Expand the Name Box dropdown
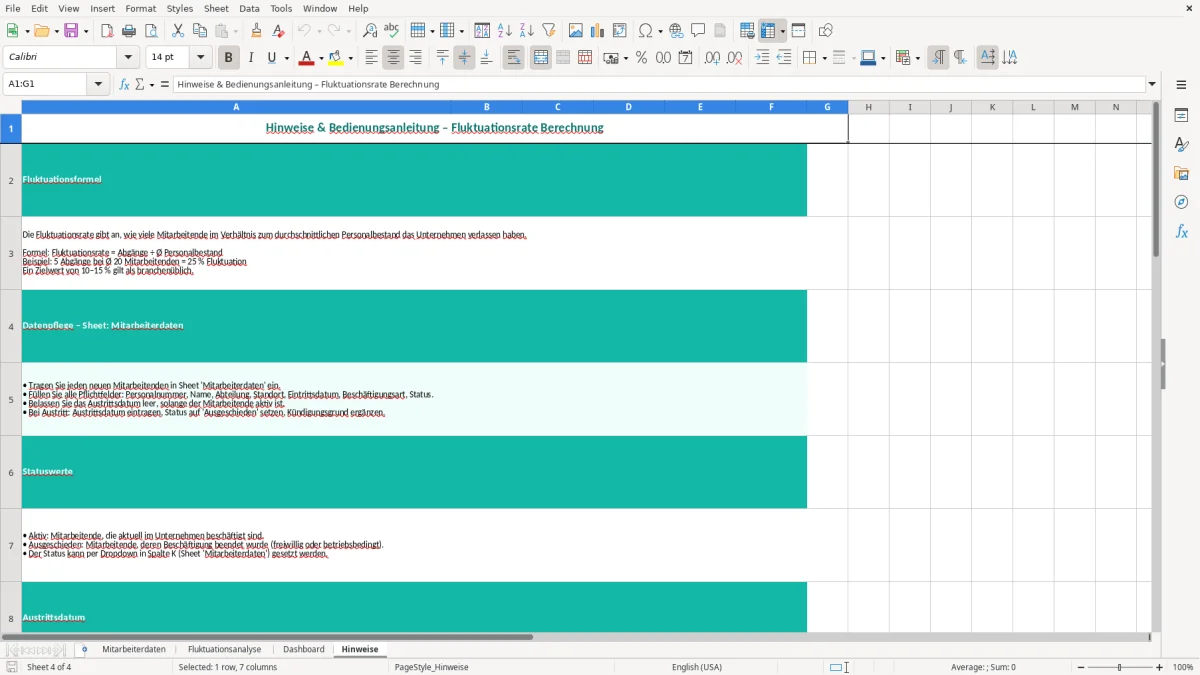The image size is (1200, 675). (99, 84)
